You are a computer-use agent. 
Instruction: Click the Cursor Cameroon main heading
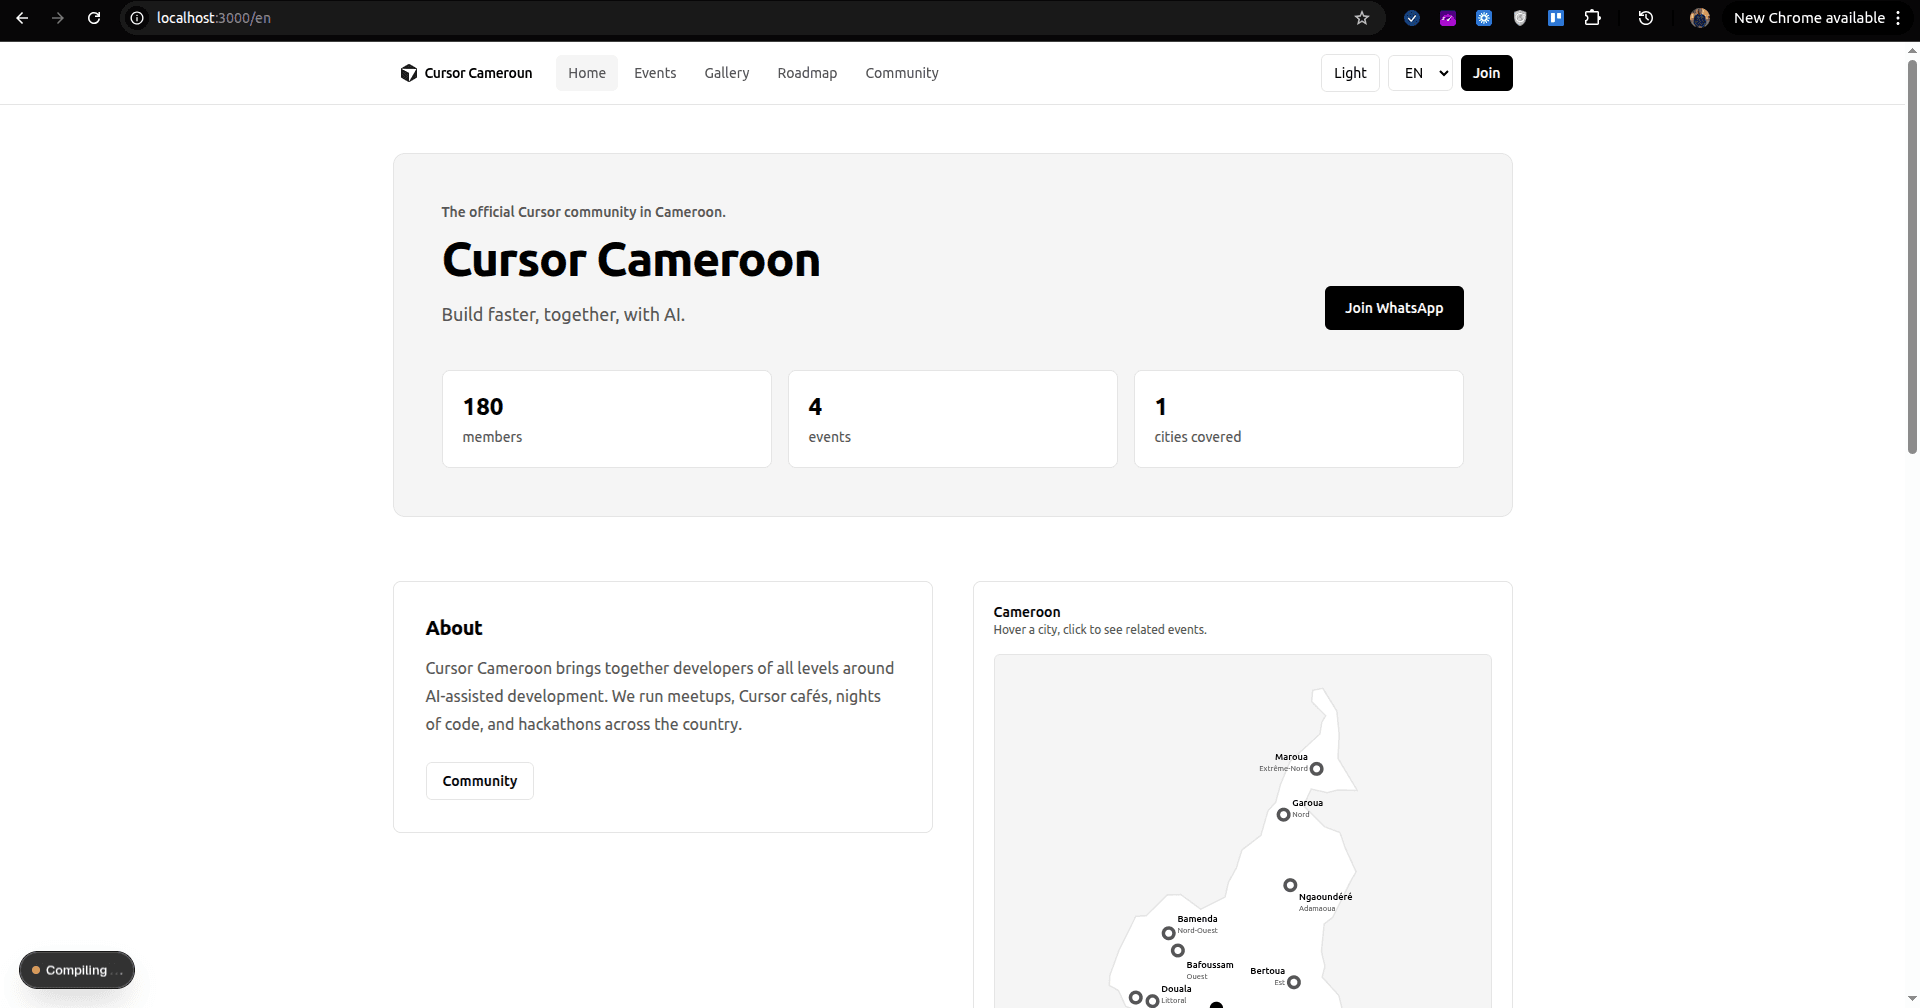click(x=631, y=260)
